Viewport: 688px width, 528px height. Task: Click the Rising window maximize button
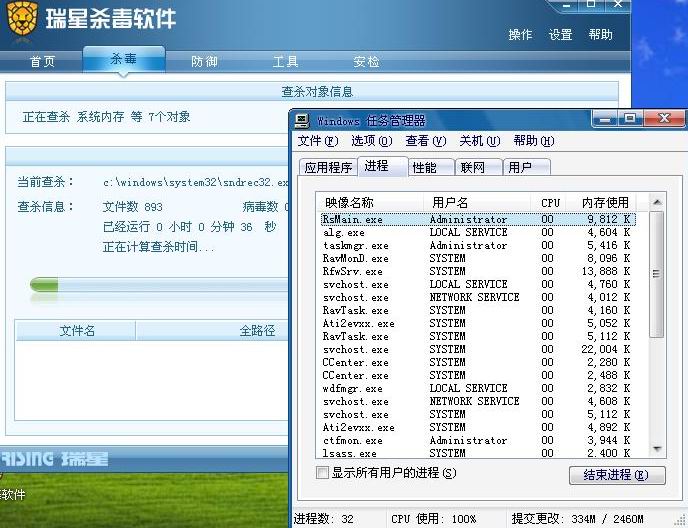pyautogui.click(x=591, y=4)
